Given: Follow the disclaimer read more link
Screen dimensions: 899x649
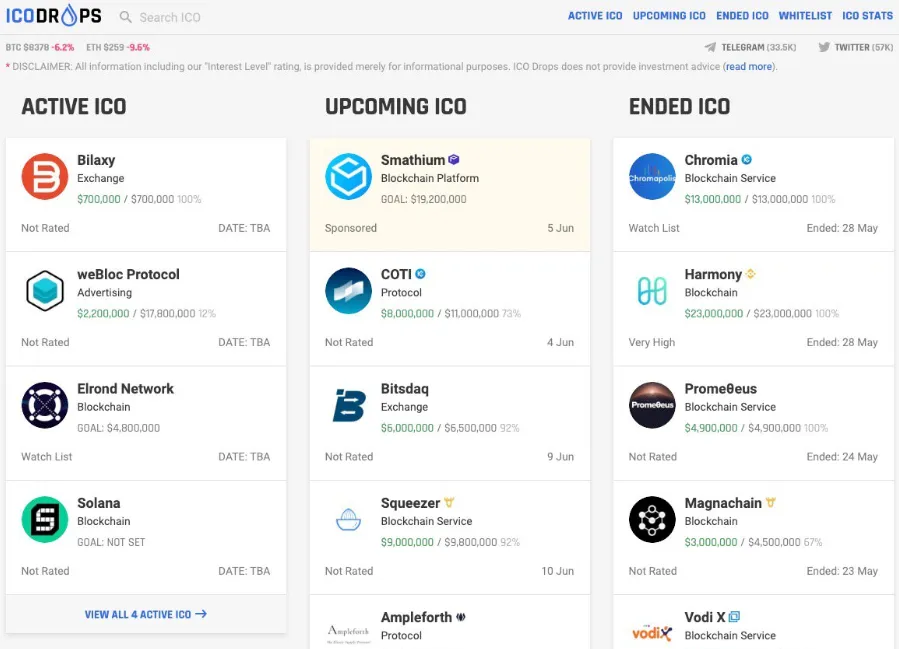Looking at the screenshot, I should click(749, 67).
